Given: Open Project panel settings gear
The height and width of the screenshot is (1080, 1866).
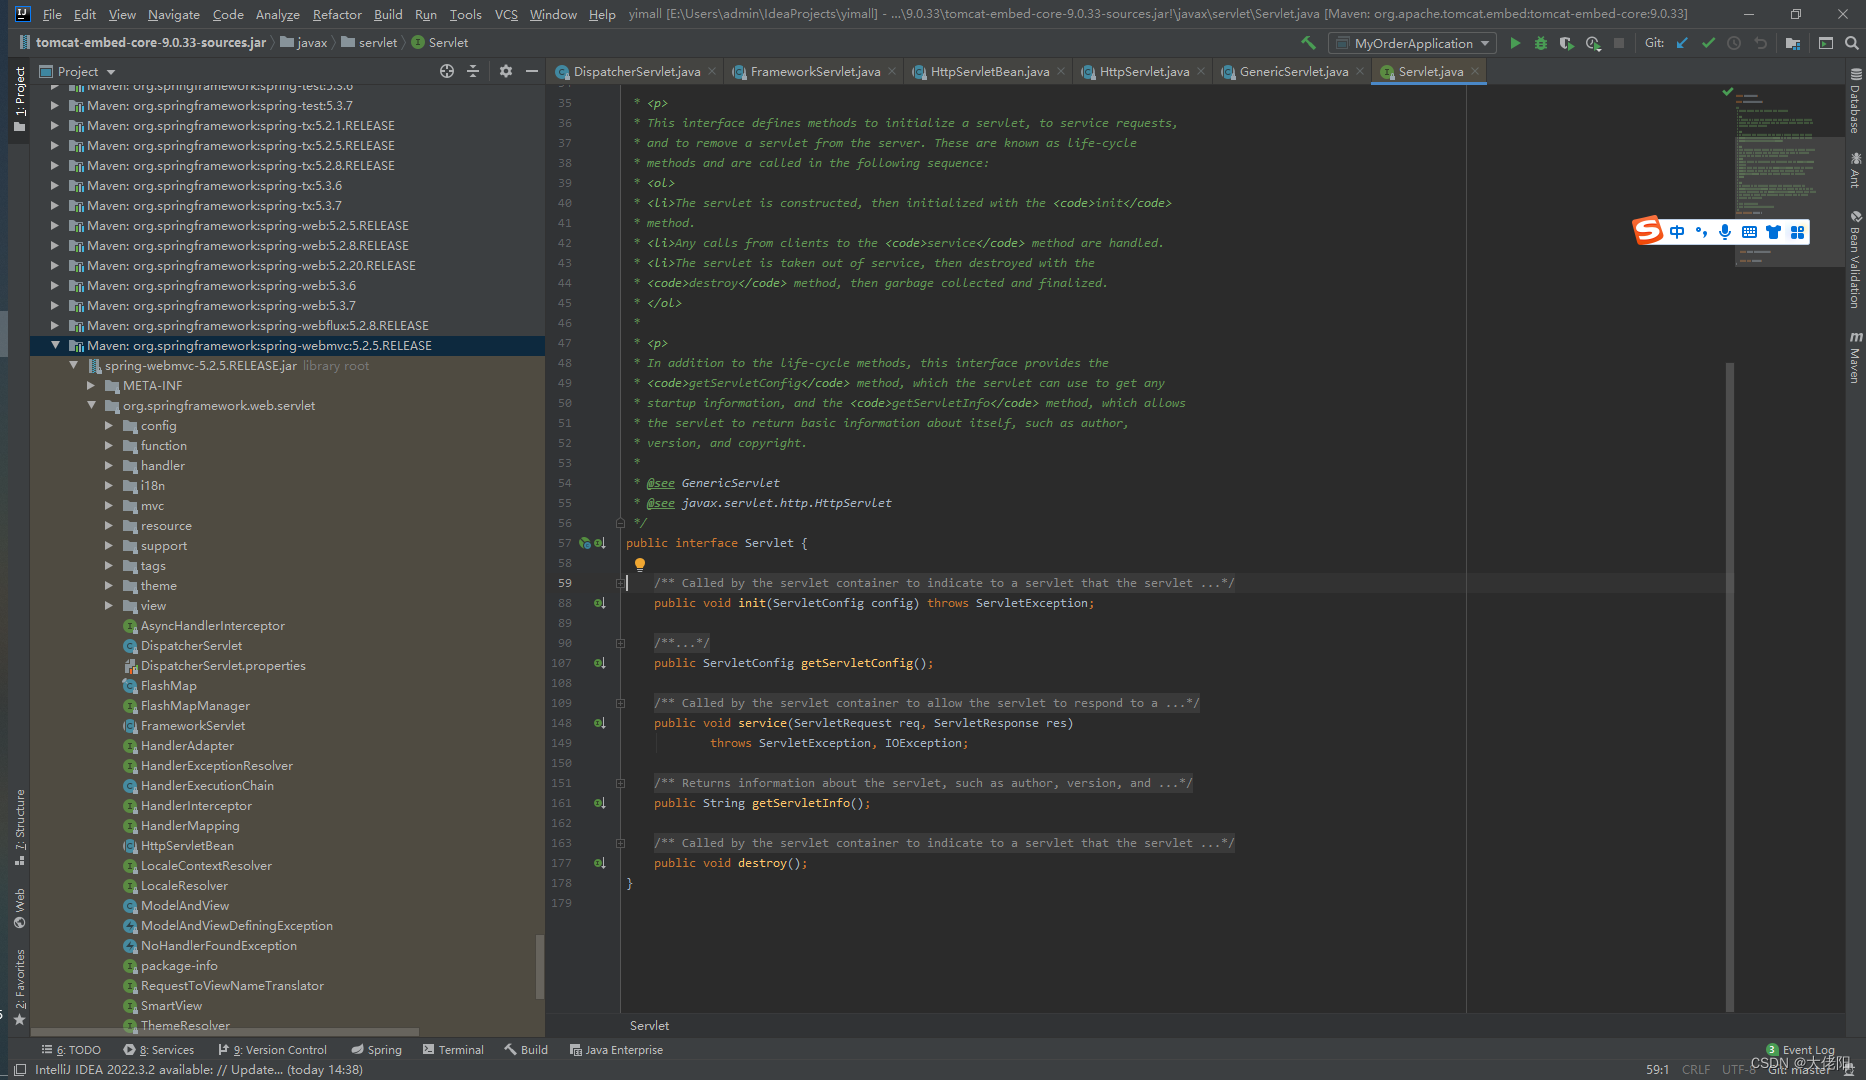Looking at the screenshot, I should 506,71.
